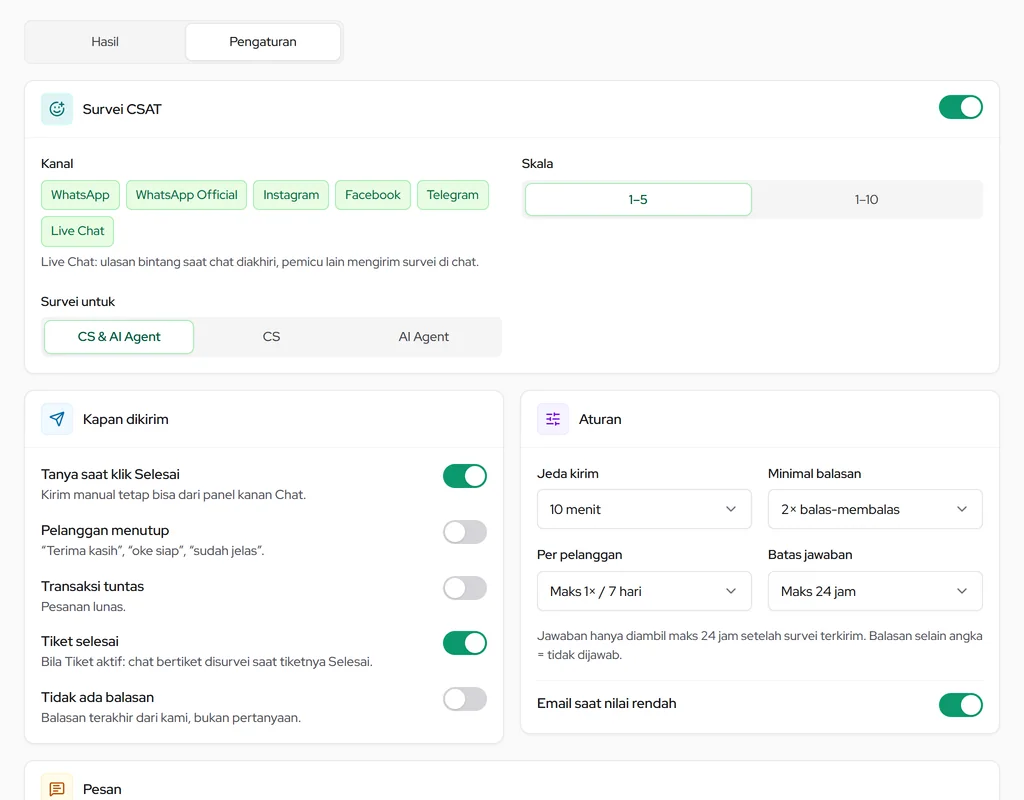Select the Pengaturan tab
Image resolution: width=1024 pixels, height=800 pixels.
263,42
